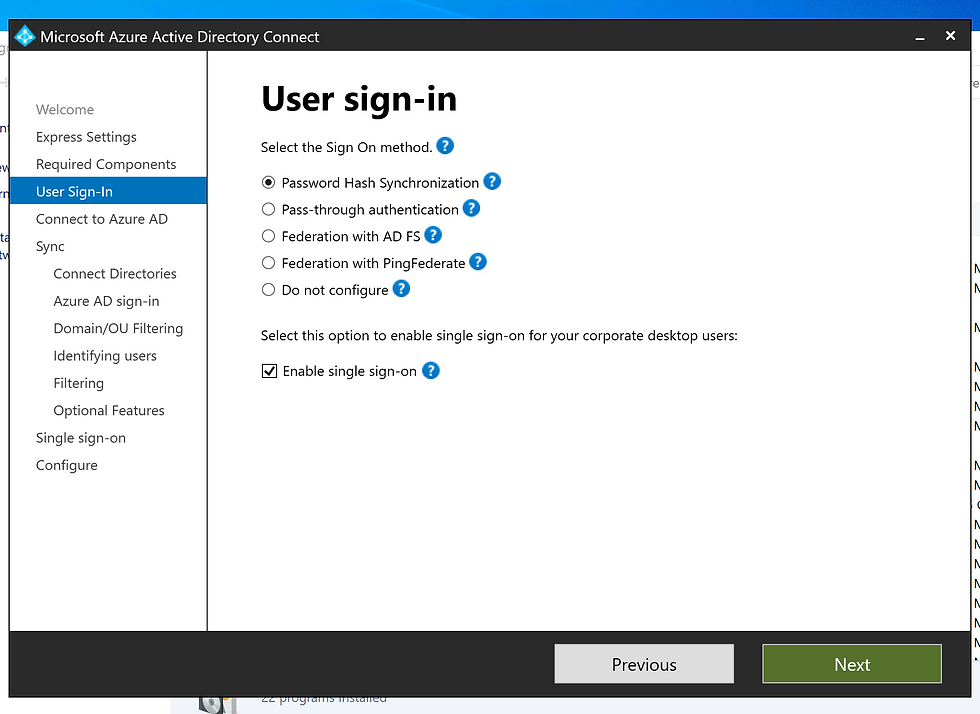Open Express Settings step in sidebar

pos(86,137)
